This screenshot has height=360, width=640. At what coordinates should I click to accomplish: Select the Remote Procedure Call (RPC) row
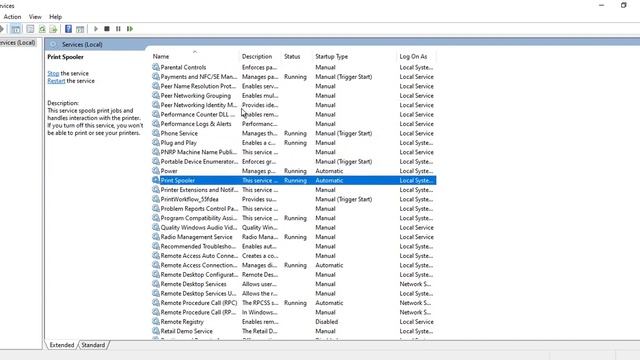click(293, 302)
